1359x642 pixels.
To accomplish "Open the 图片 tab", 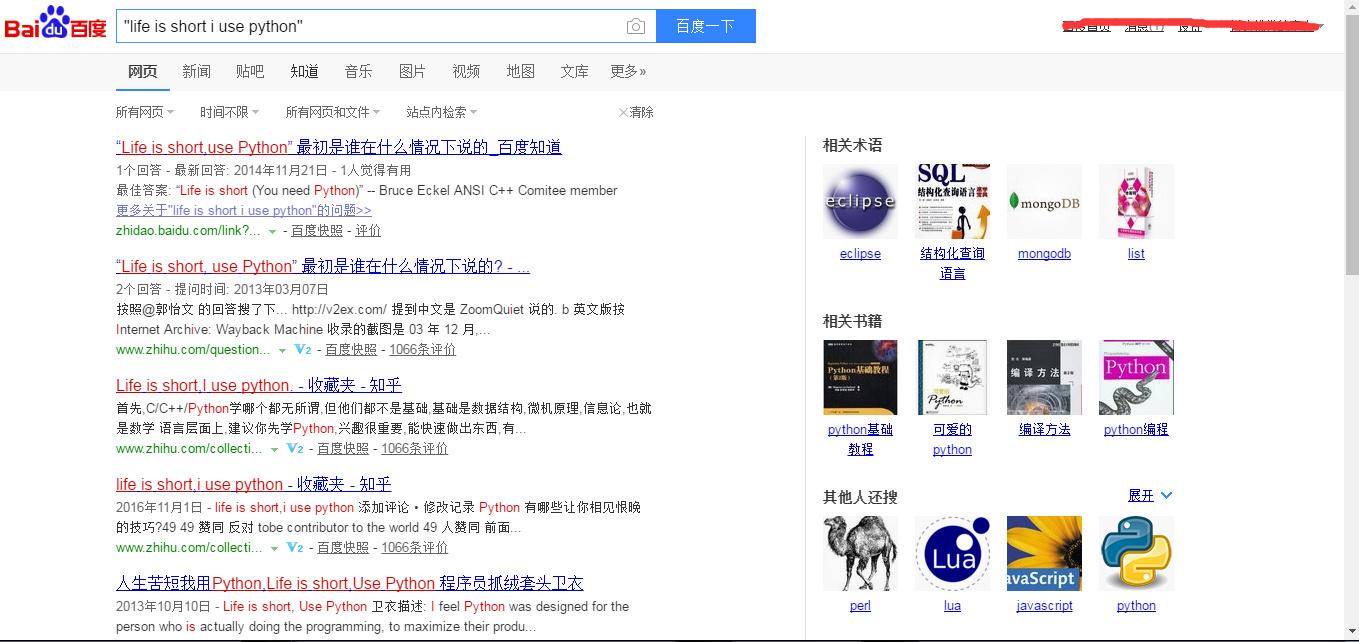I will point(412,71).
